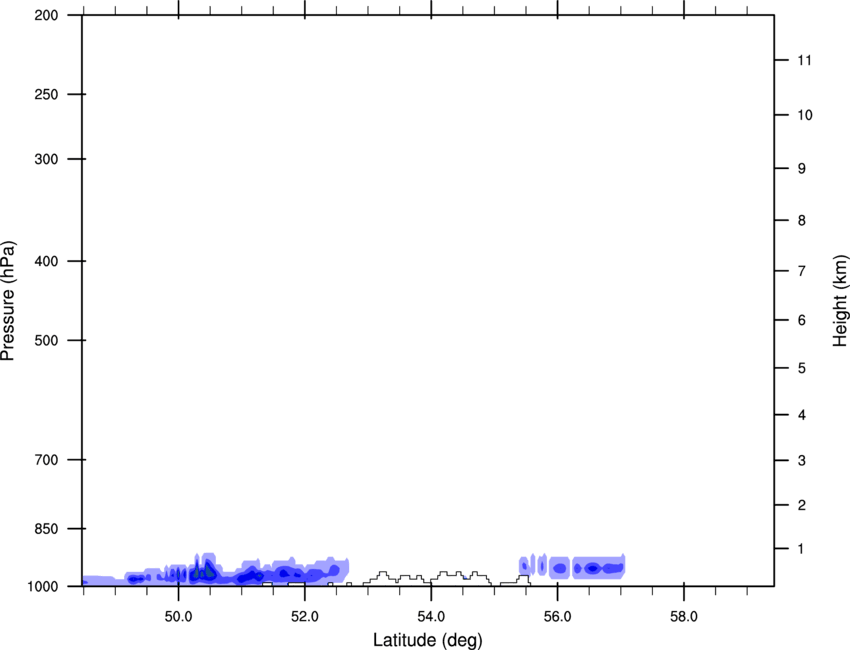Click the 250 pressure tick label
850x650 pixels.
point(46,94)
